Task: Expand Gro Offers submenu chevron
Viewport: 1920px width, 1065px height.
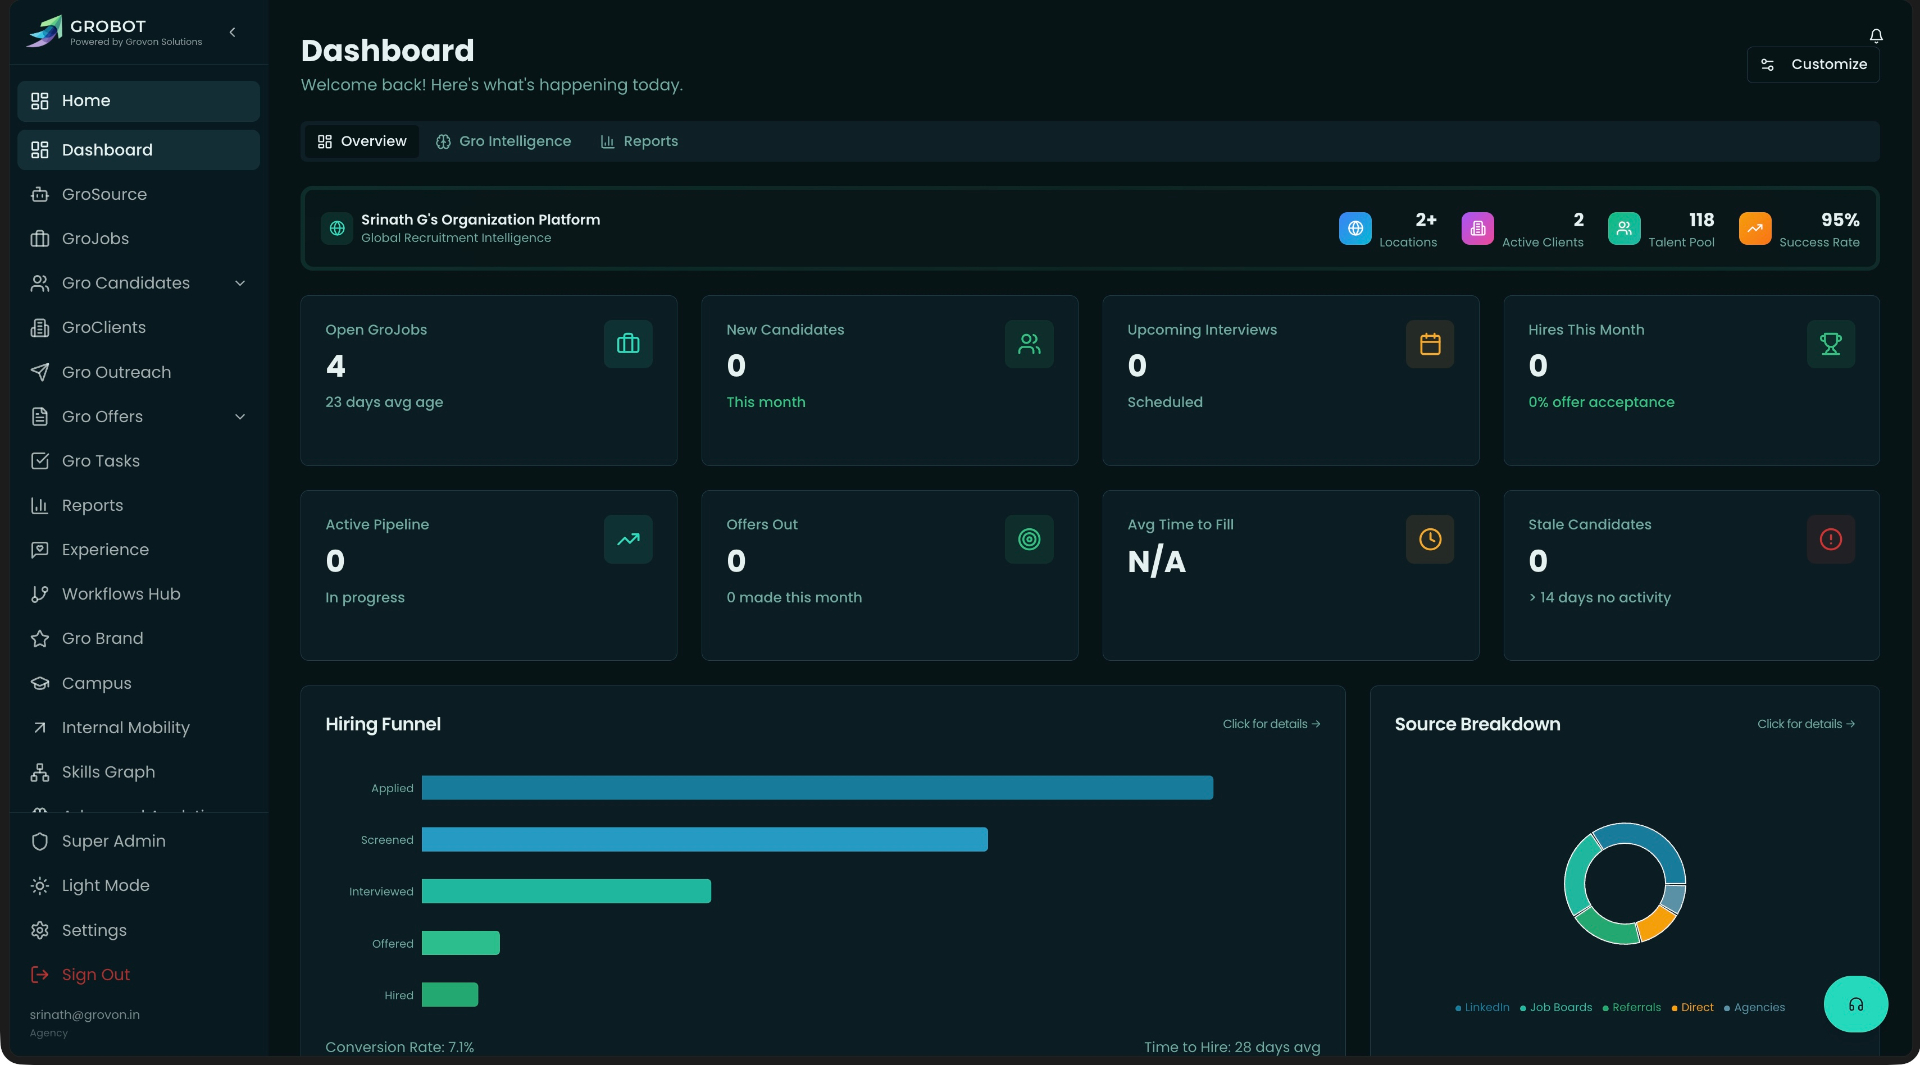Action: 240,417
